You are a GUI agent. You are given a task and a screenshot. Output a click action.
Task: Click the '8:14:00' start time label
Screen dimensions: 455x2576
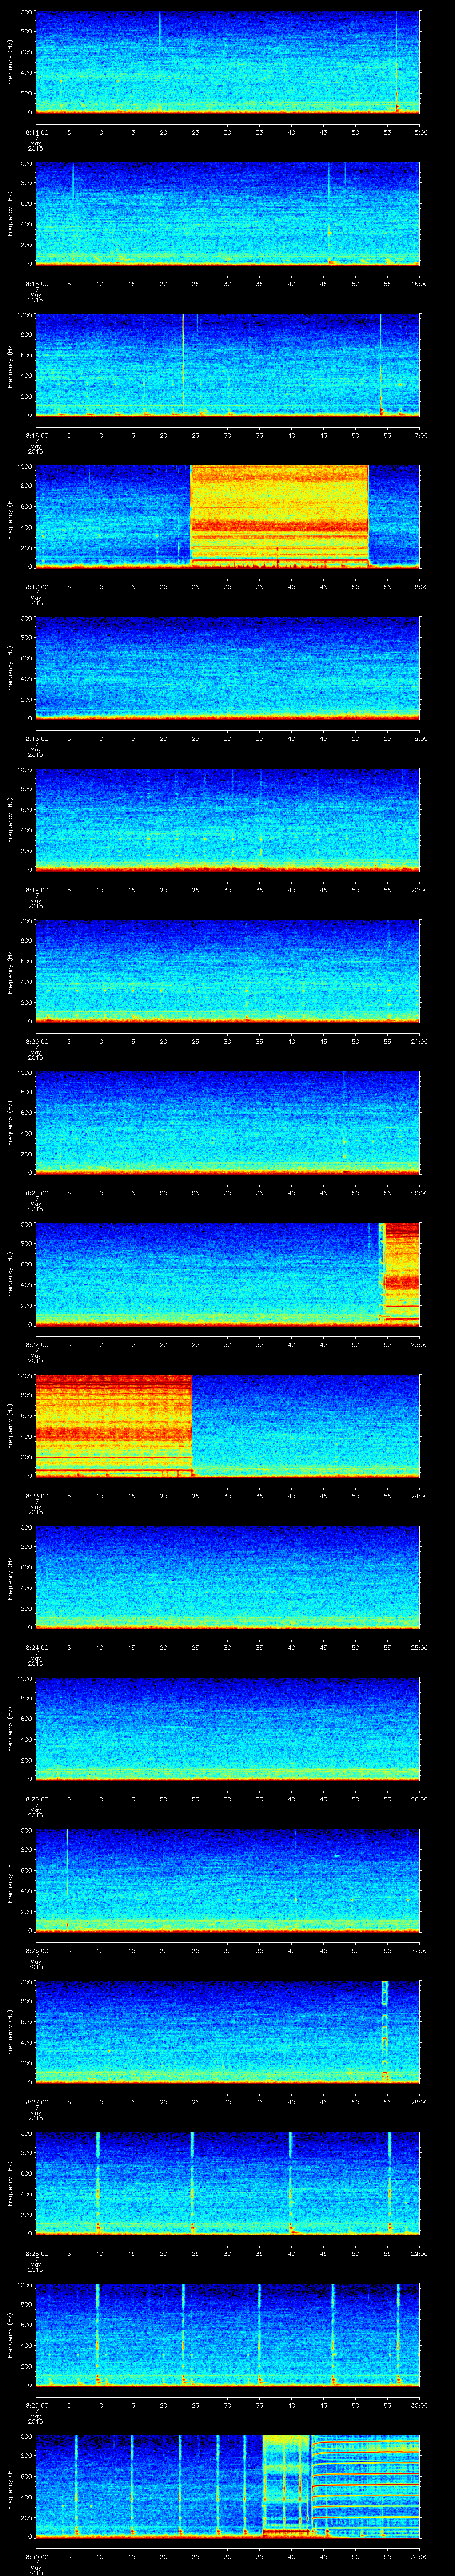(x=36, y=131)
